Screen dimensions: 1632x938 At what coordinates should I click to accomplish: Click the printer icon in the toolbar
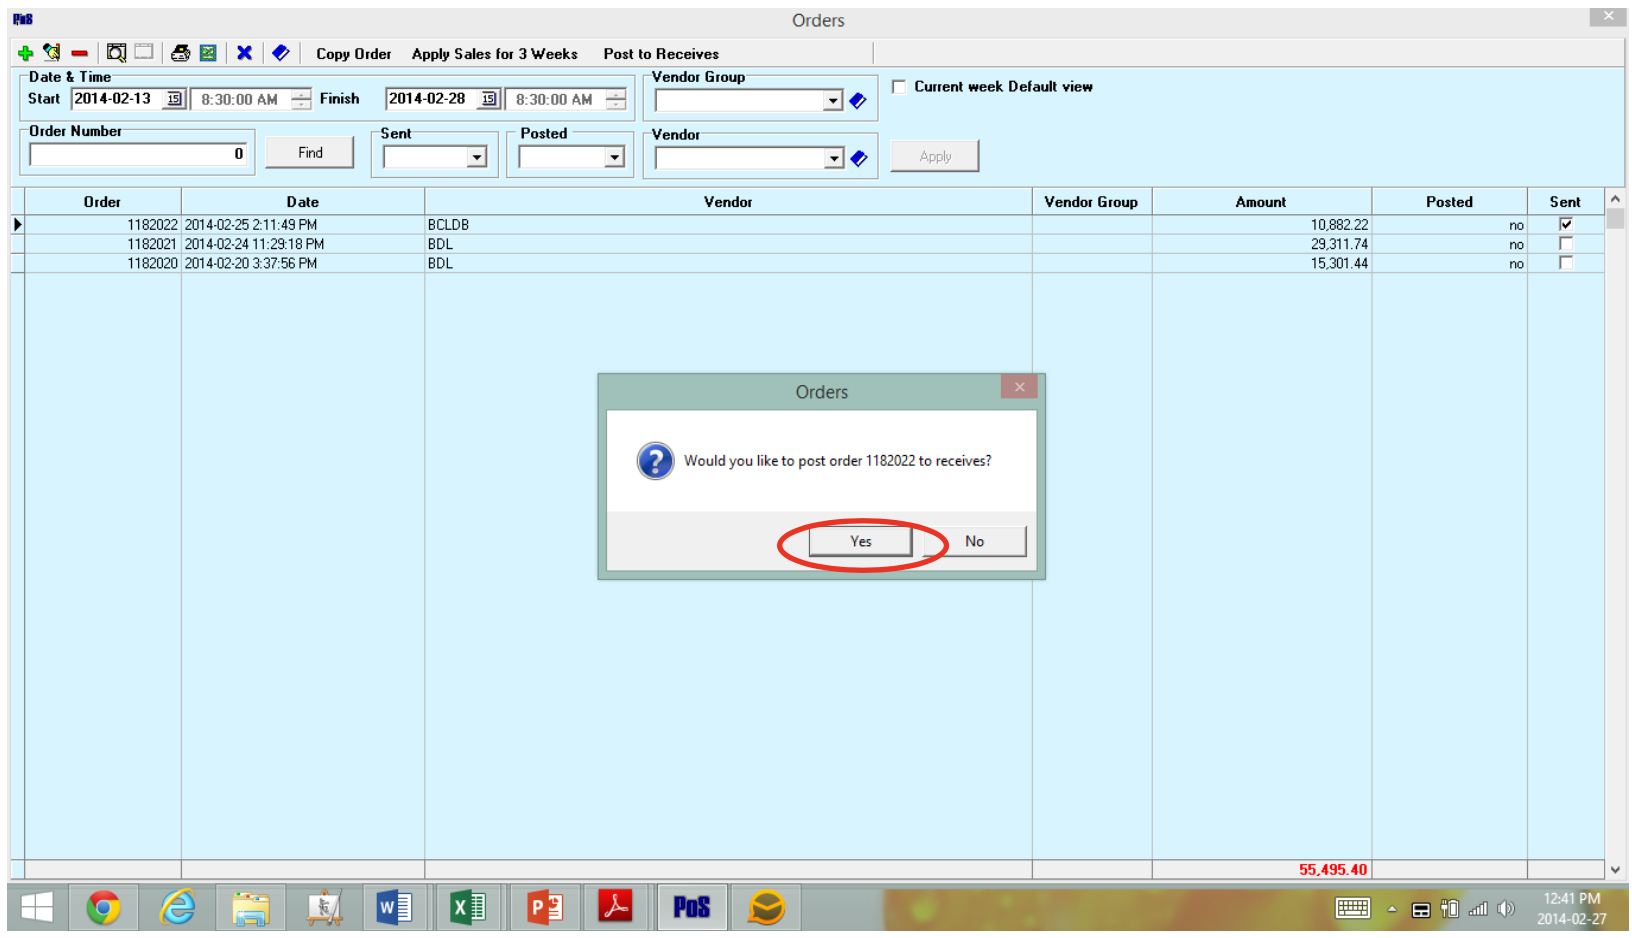pyautogui.click(x=180, y=53)
